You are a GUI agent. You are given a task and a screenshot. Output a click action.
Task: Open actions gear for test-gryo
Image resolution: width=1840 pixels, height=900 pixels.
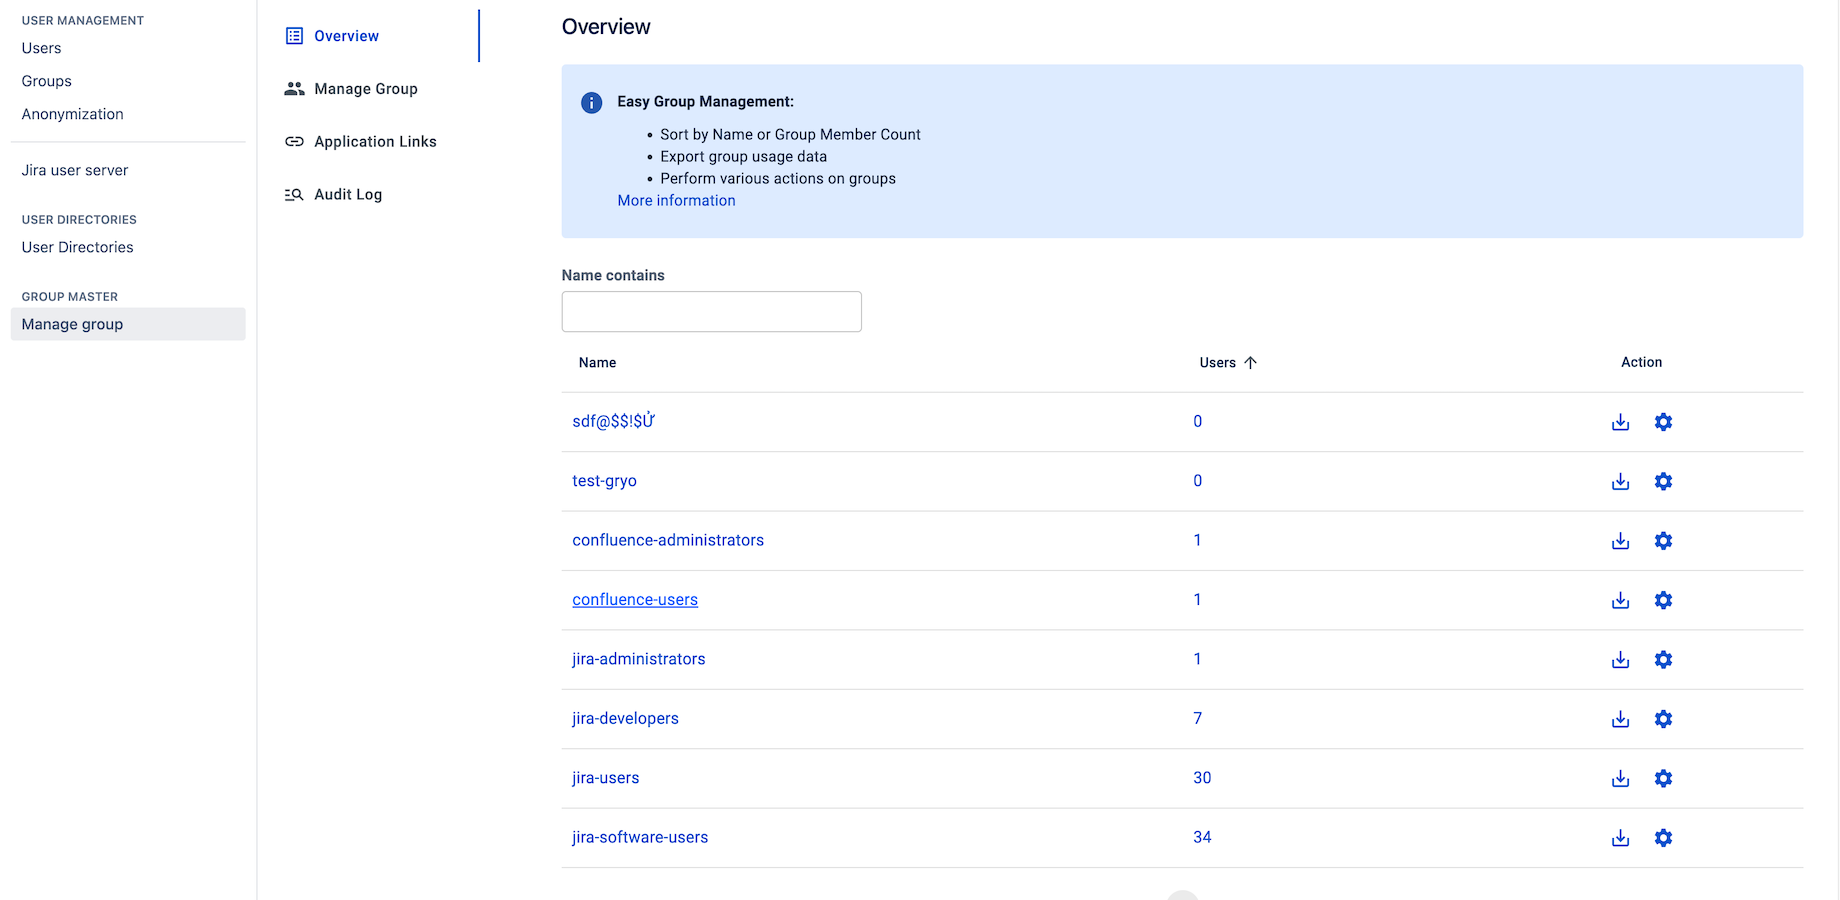(x=1663, y=481)
